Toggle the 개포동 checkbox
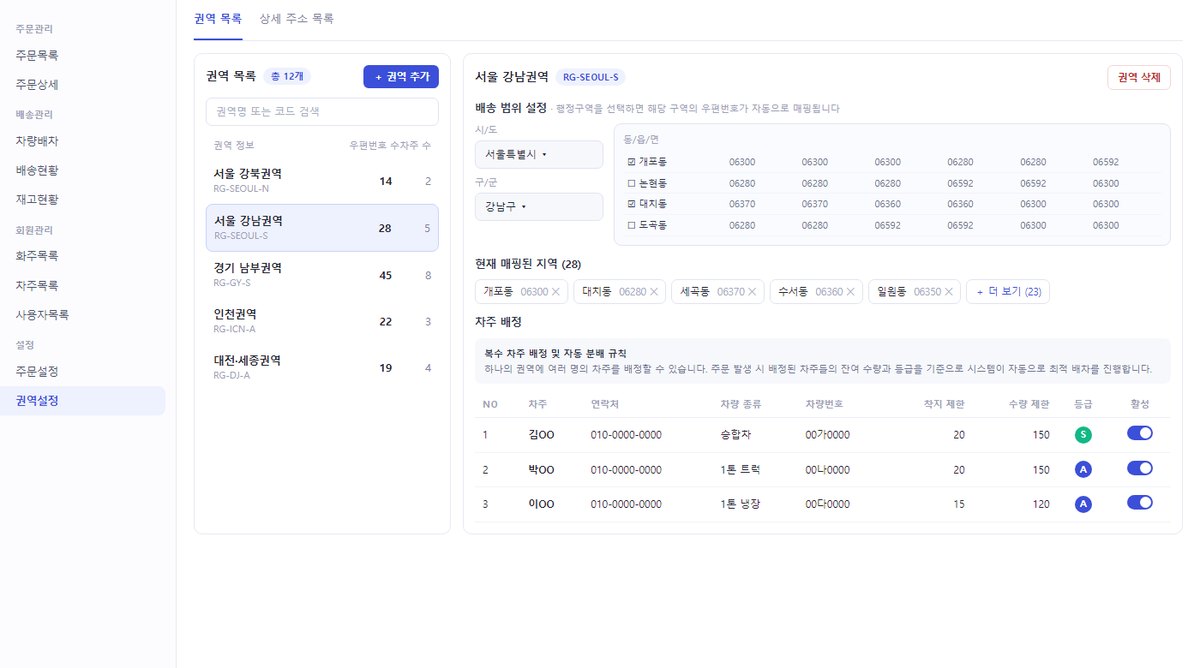This screenshot has height=668, width=1200. (x=631, y=162)
